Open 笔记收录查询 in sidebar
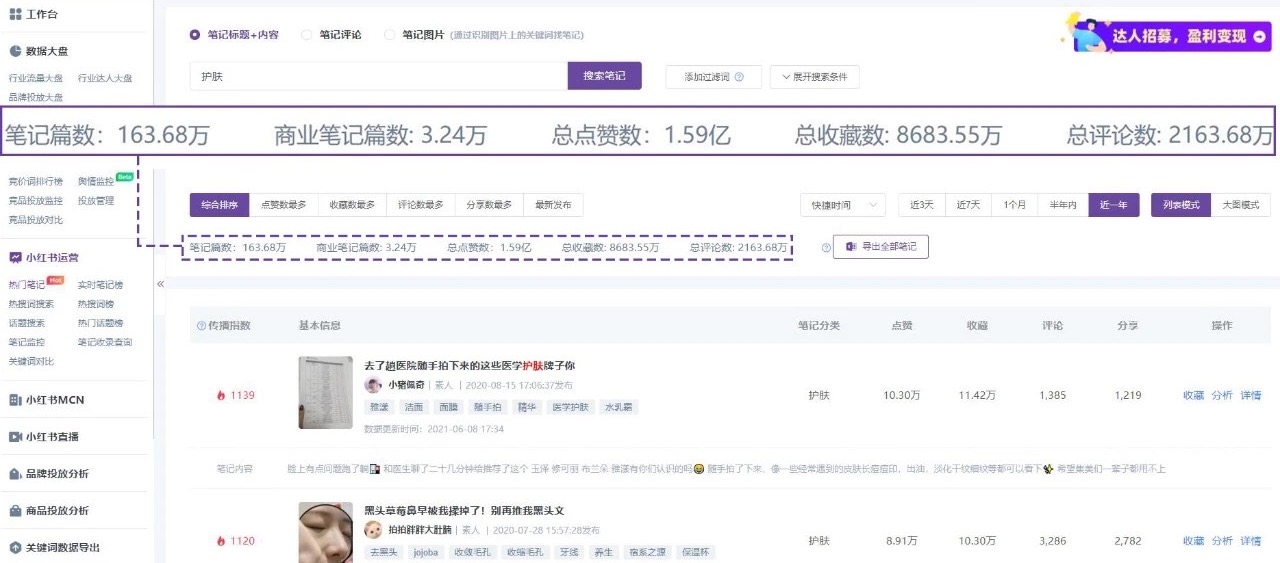The image size is (1280, 563). [105, 342]
